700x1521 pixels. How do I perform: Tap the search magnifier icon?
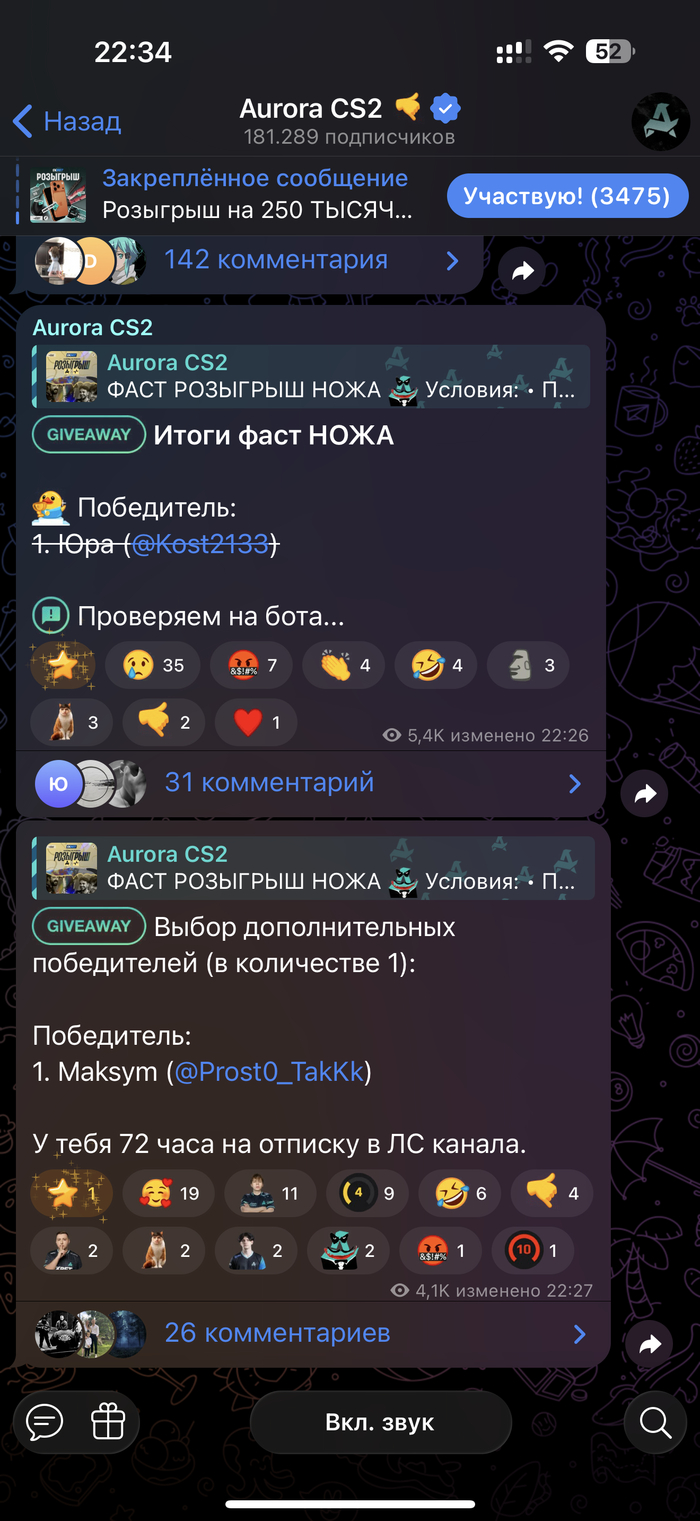656,1421
